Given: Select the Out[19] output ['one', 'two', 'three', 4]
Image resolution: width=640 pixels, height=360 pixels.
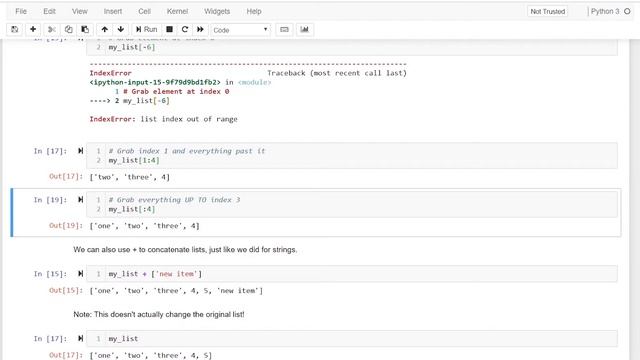Looking at the screenshot, I should (x=144, y=226).
